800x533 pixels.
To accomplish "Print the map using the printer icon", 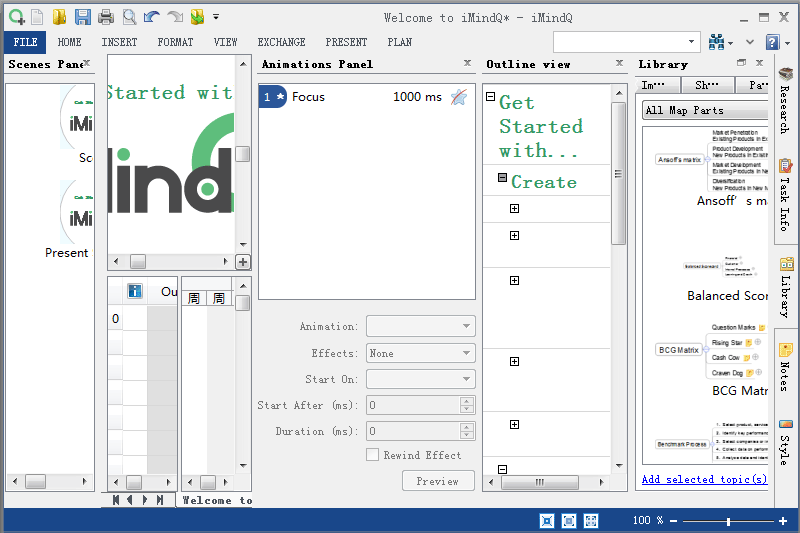I will point(106,17).
